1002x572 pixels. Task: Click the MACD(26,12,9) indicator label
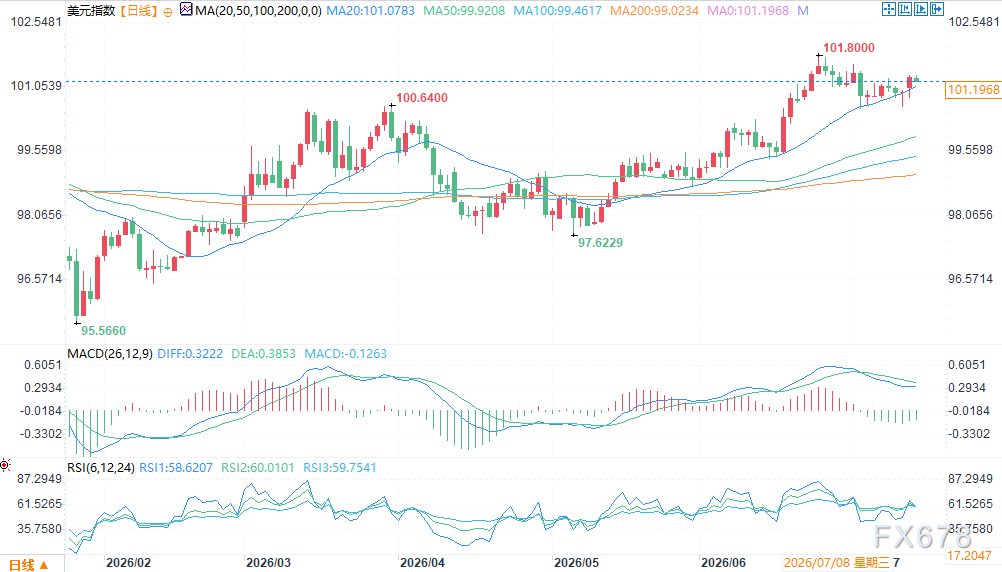[x=110, y=353]
